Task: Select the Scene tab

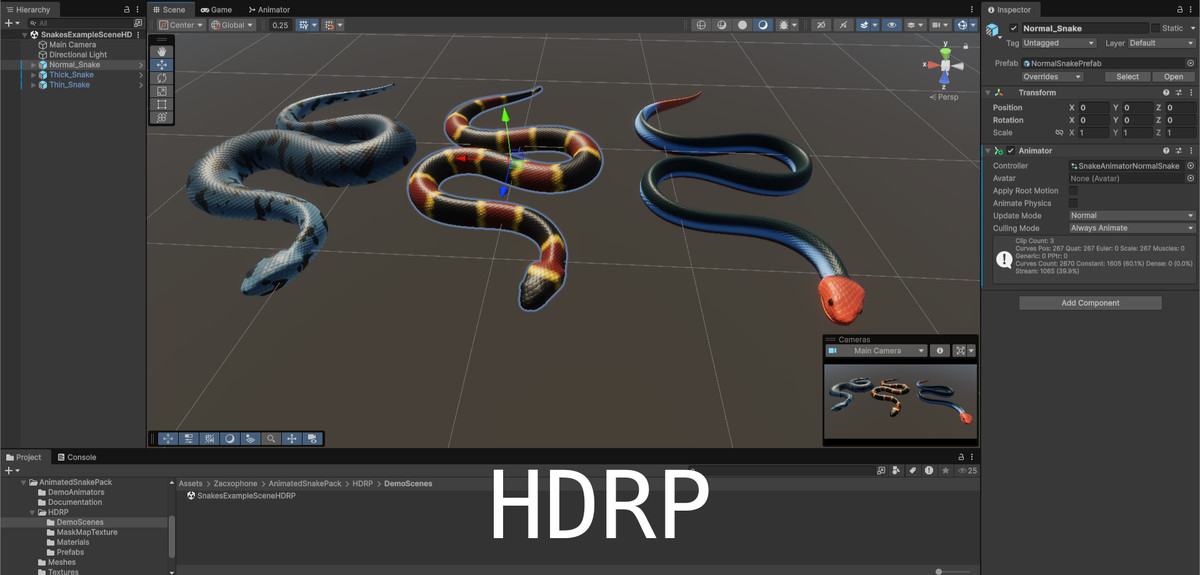Action: coord(169,9)
